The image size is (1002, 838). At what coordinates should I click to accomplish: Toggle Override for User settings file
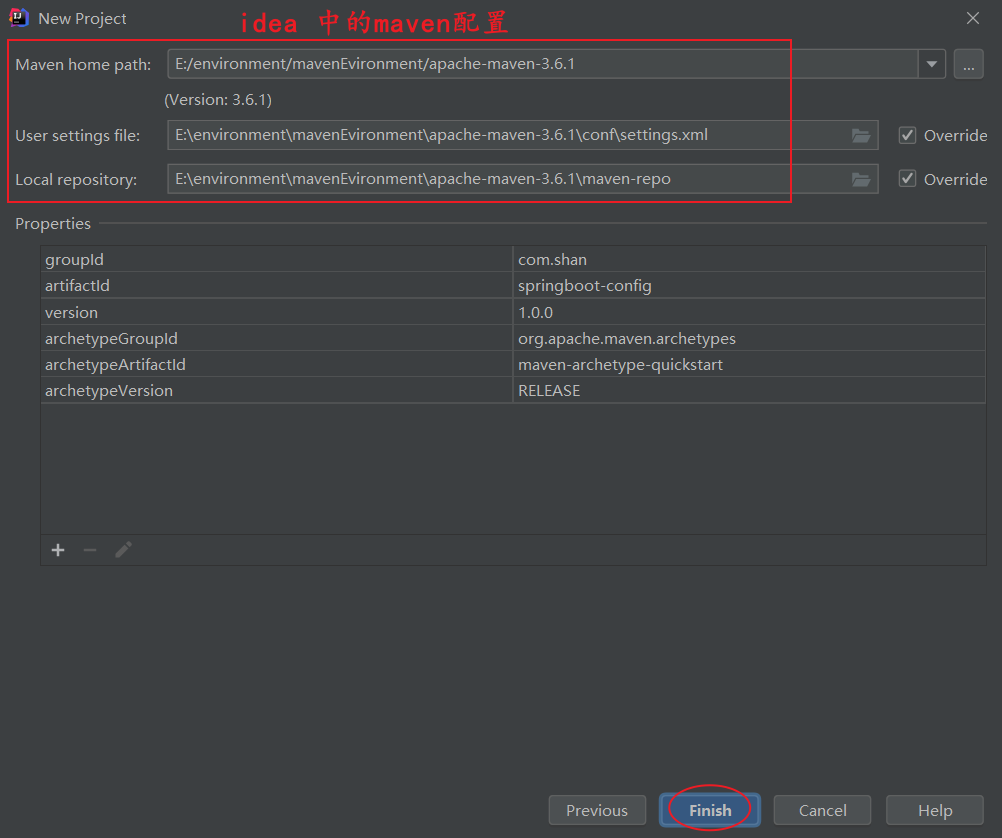click(907, 136)
